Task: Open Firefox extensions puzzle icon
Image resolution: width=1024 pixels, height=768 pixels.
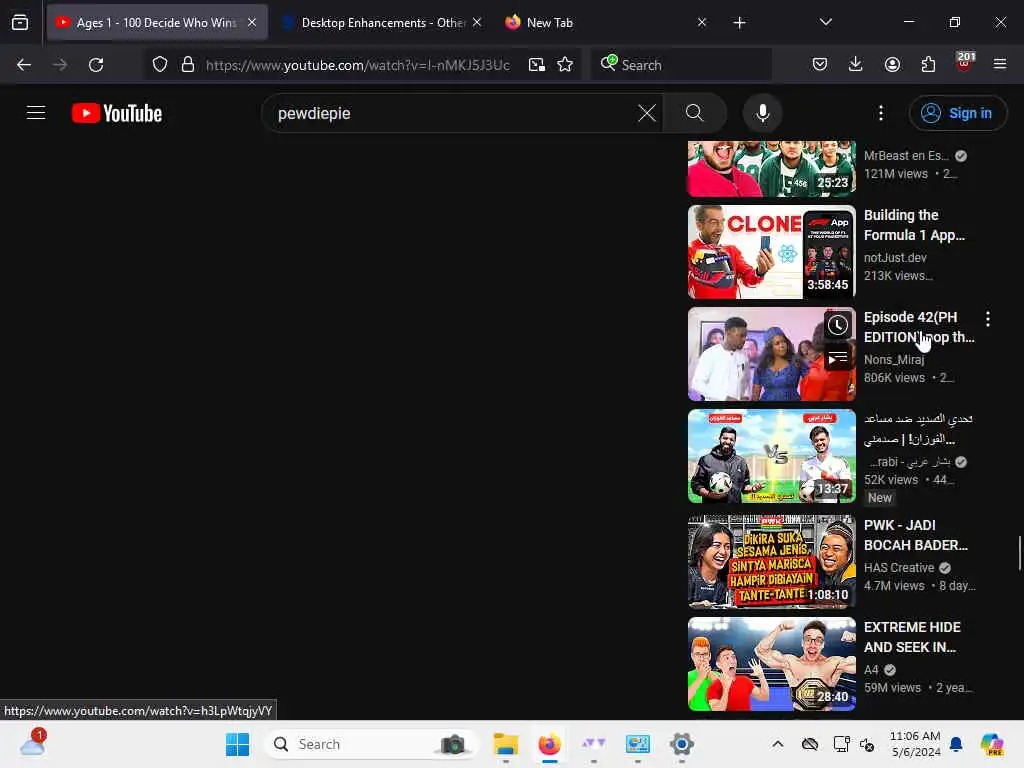Action: 928,65
